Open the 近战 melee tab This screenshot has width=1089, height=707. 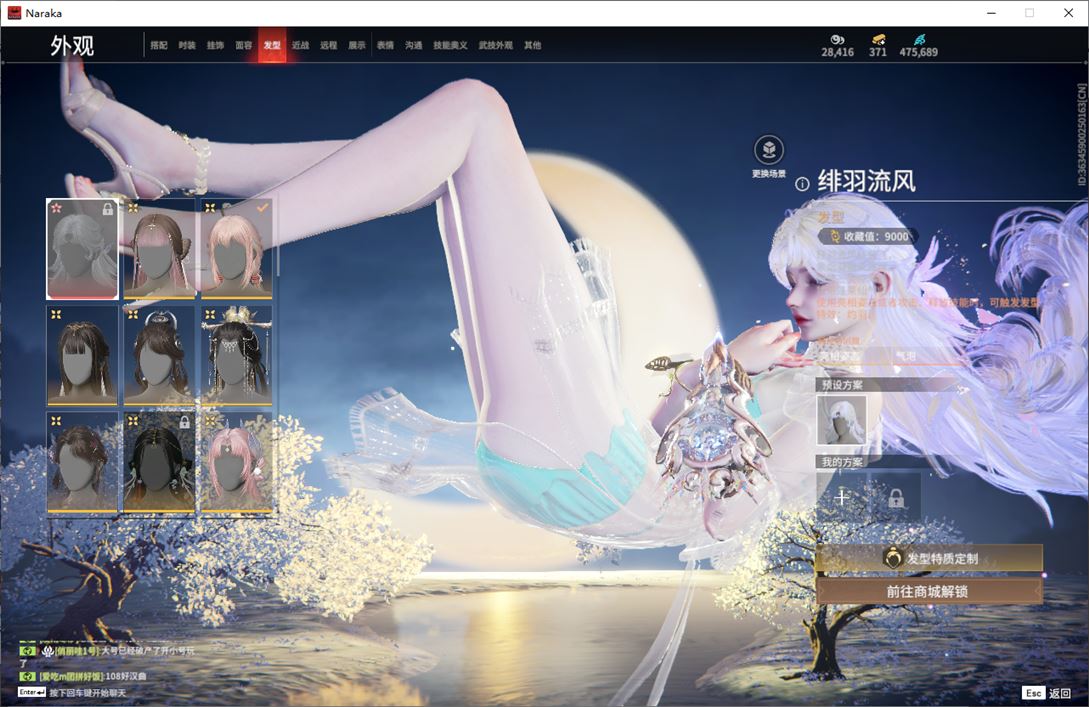click(300, 45)
